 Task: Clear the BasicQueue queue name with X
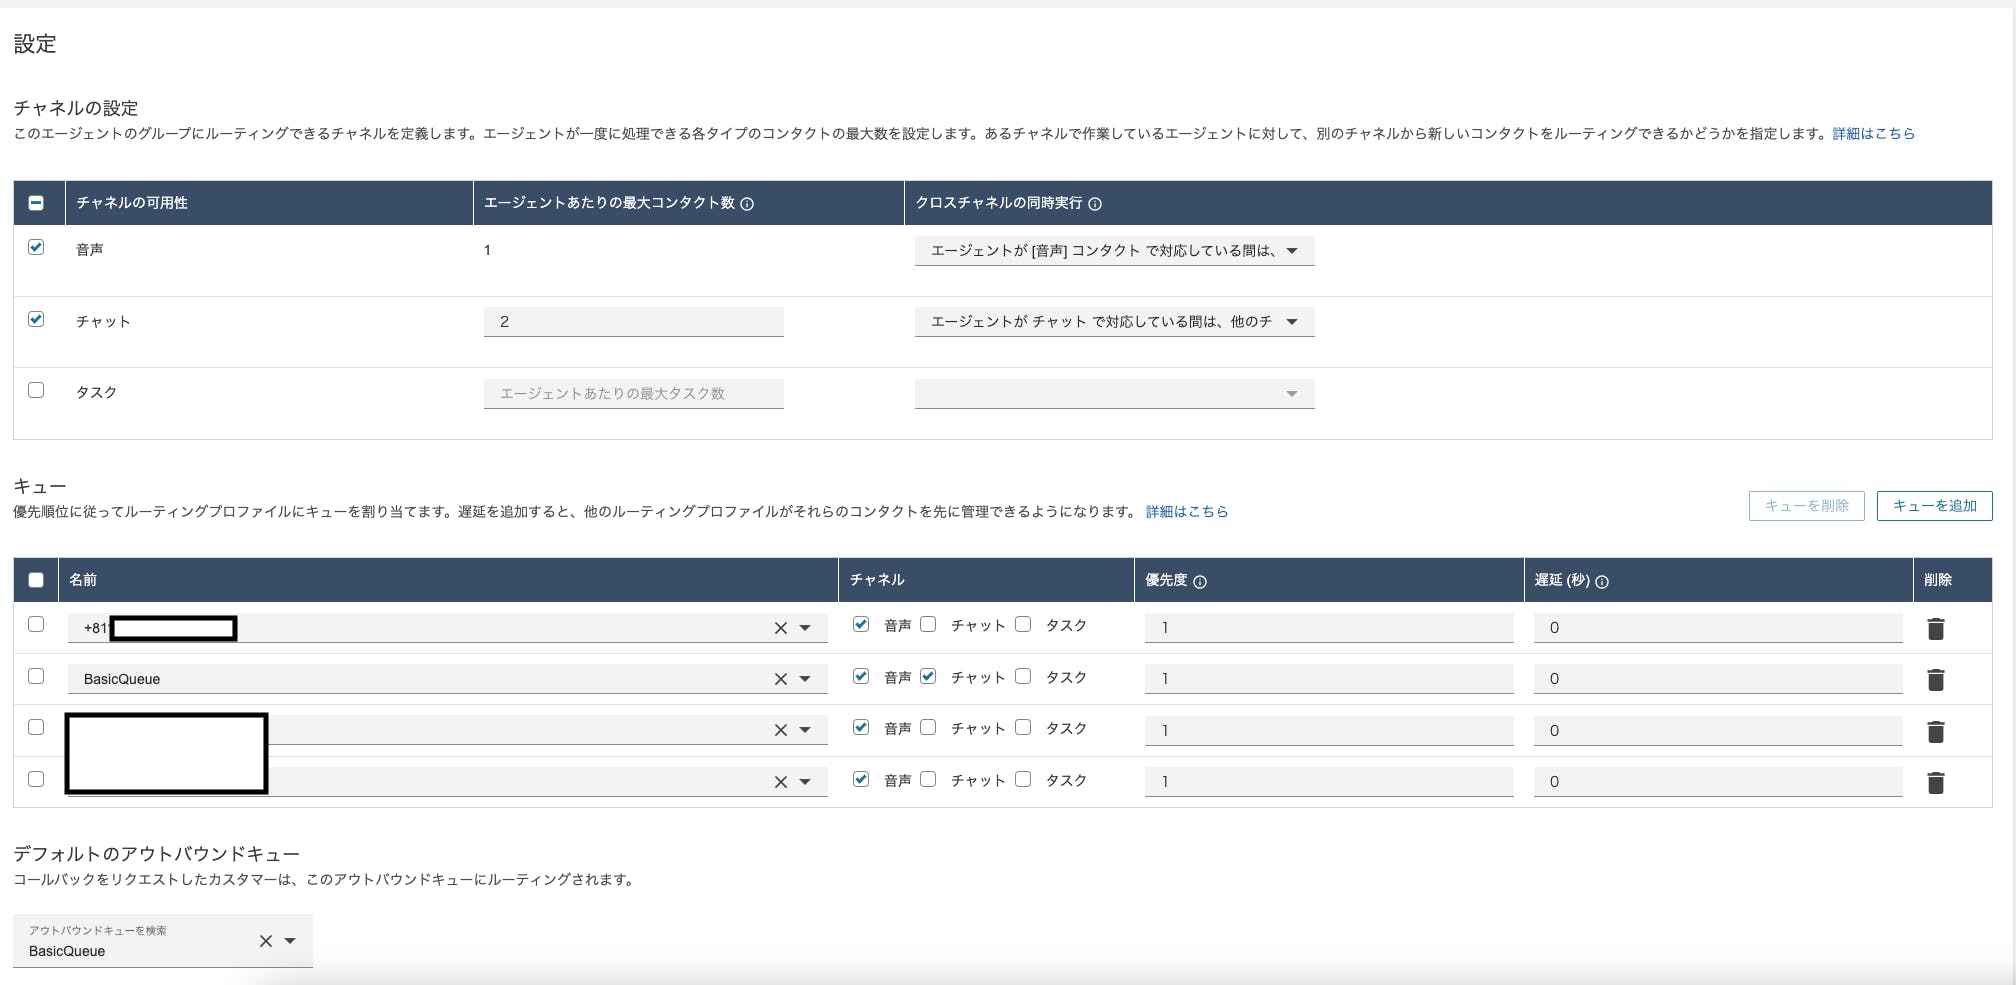click(x=780, y=679)
